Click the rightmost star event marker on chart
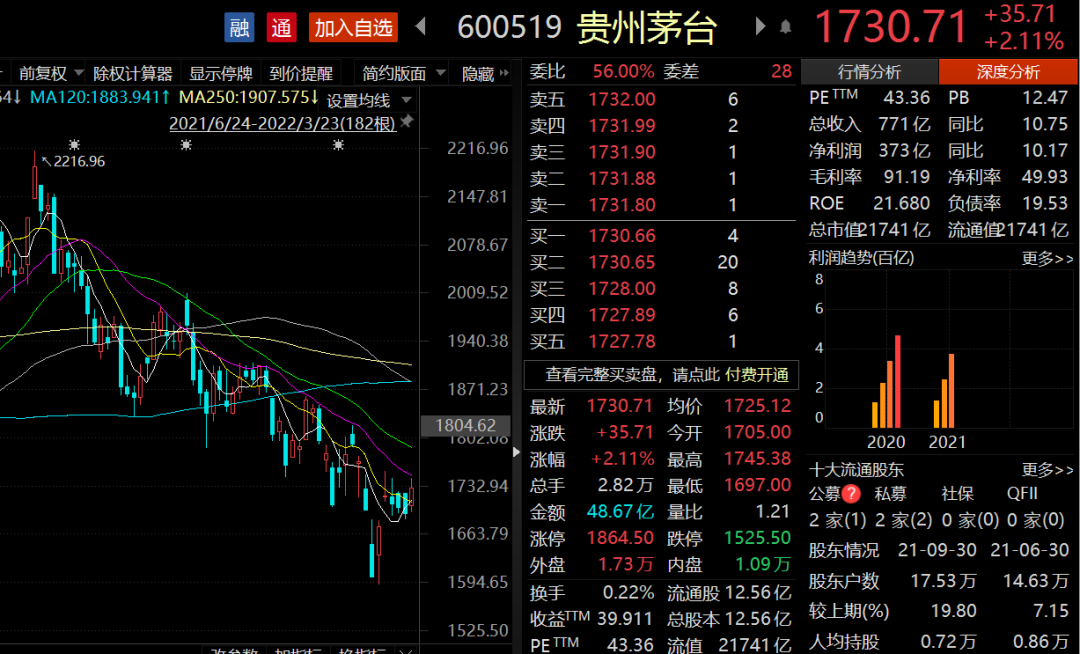Image resolution: width=1080 pixels, height=654 pixels. coord(338,145)
